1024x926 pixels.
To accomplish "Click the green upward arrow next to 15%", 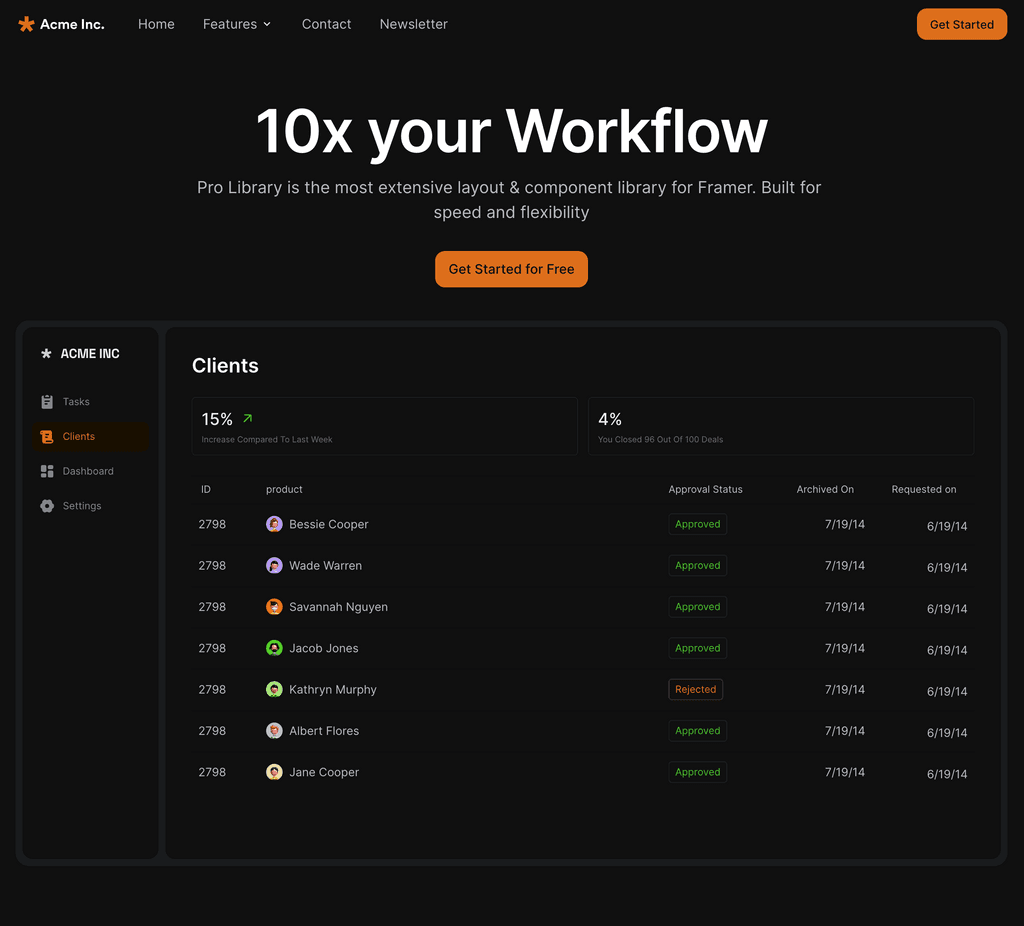I will tap(246, 418).
